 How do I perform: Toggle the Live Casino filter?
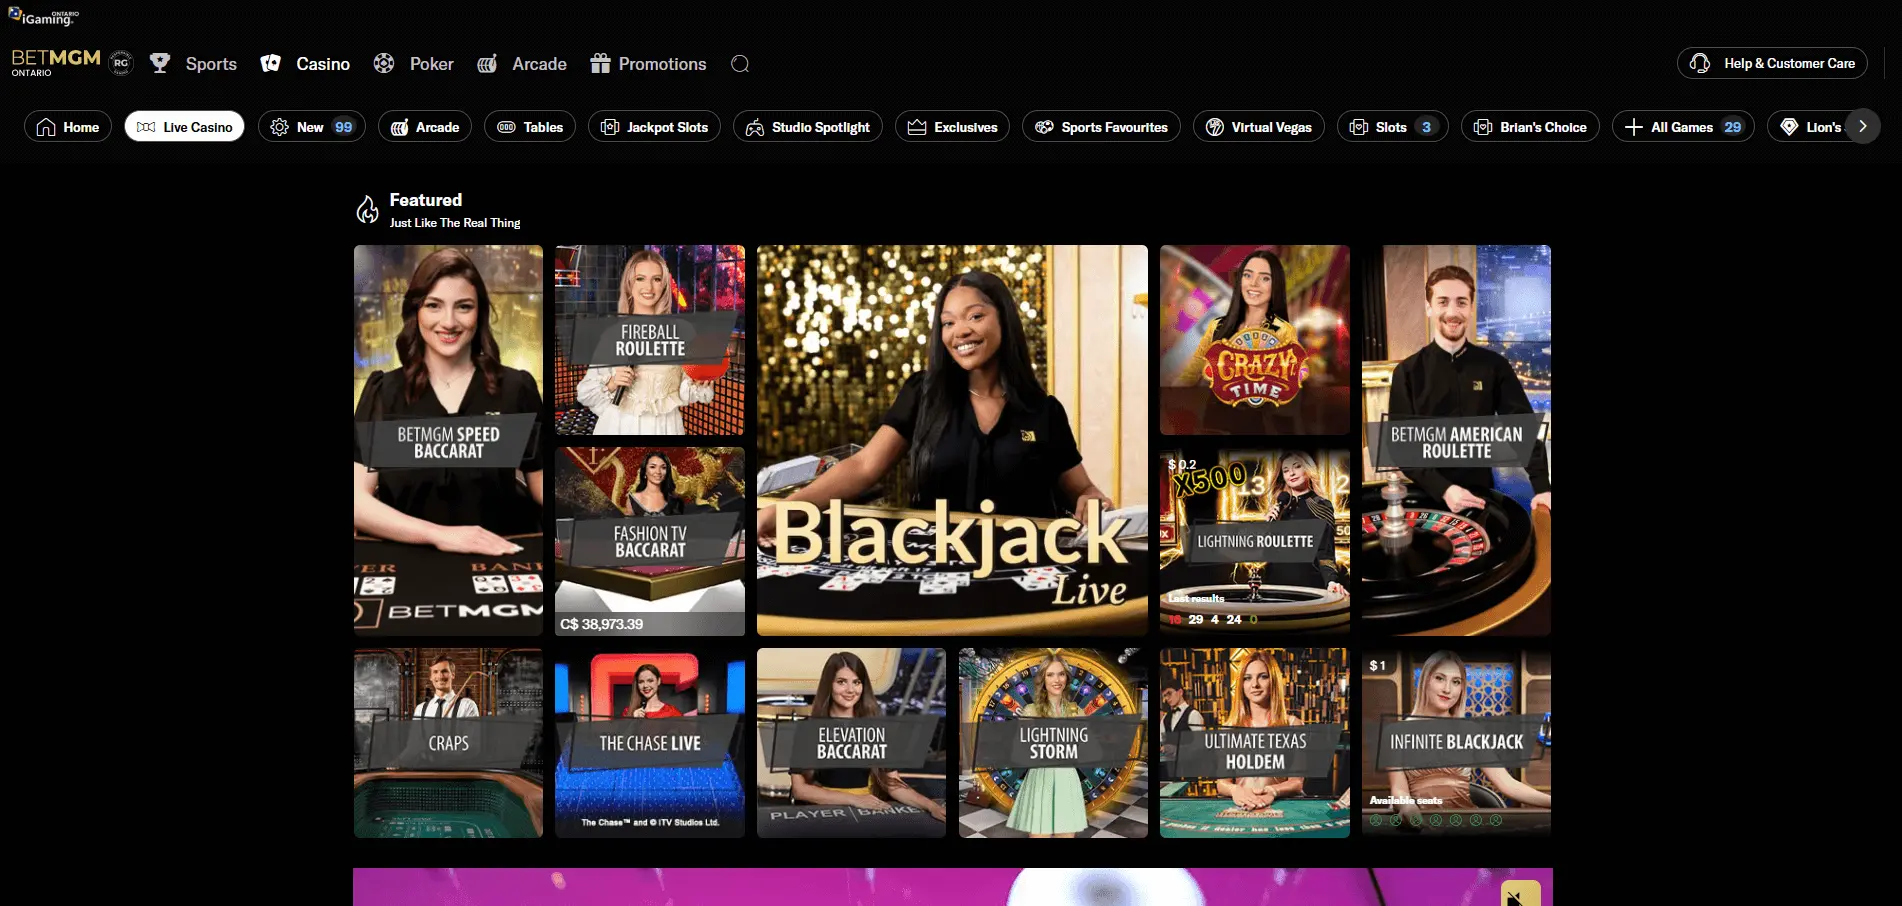tap(184, 126)
